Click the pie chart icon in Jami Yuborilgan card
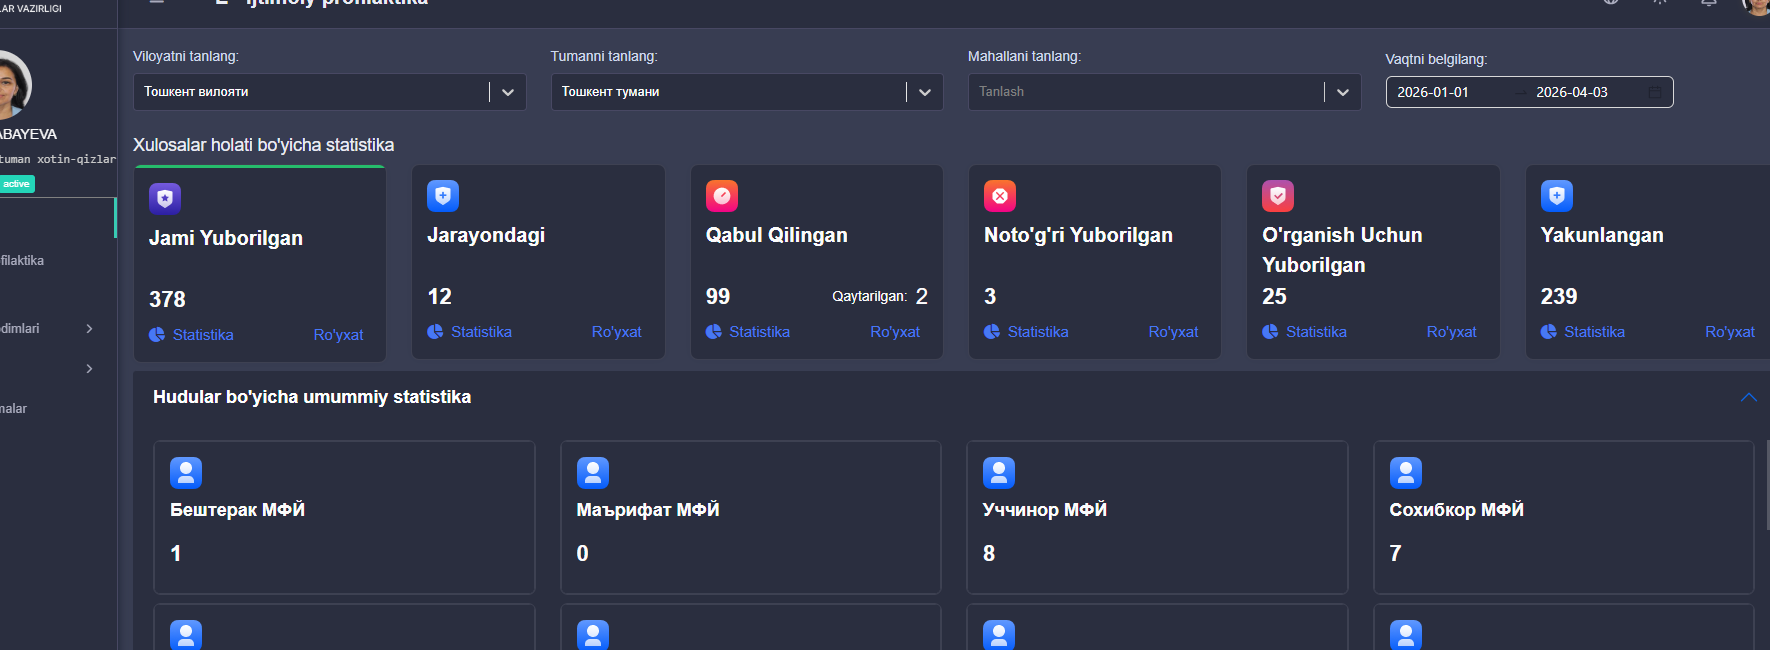Viewport: 1770px width, 650px height. tap(157, 335)
